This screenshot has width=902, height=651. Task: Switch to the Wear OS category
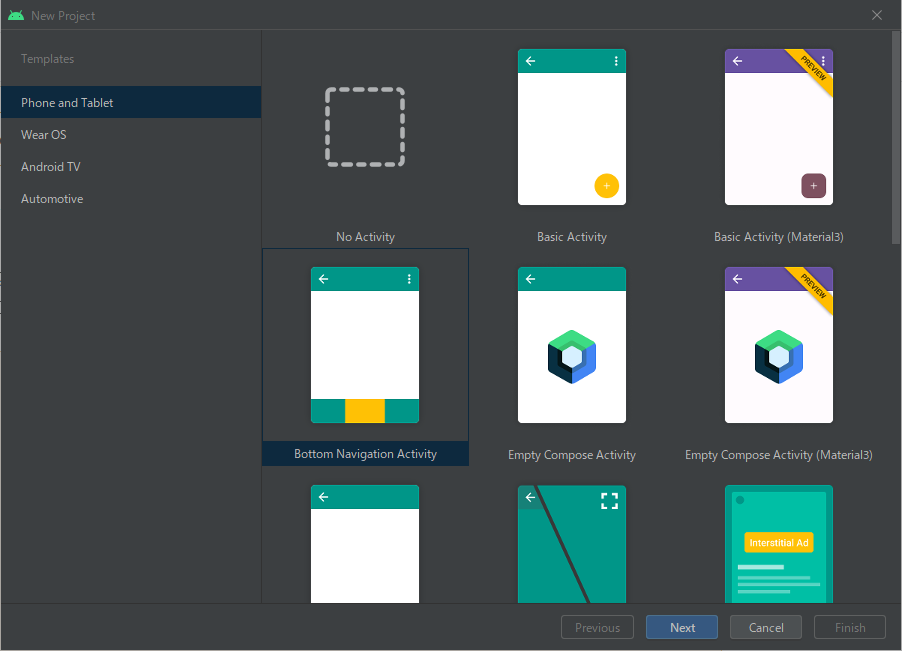[44, 134]
